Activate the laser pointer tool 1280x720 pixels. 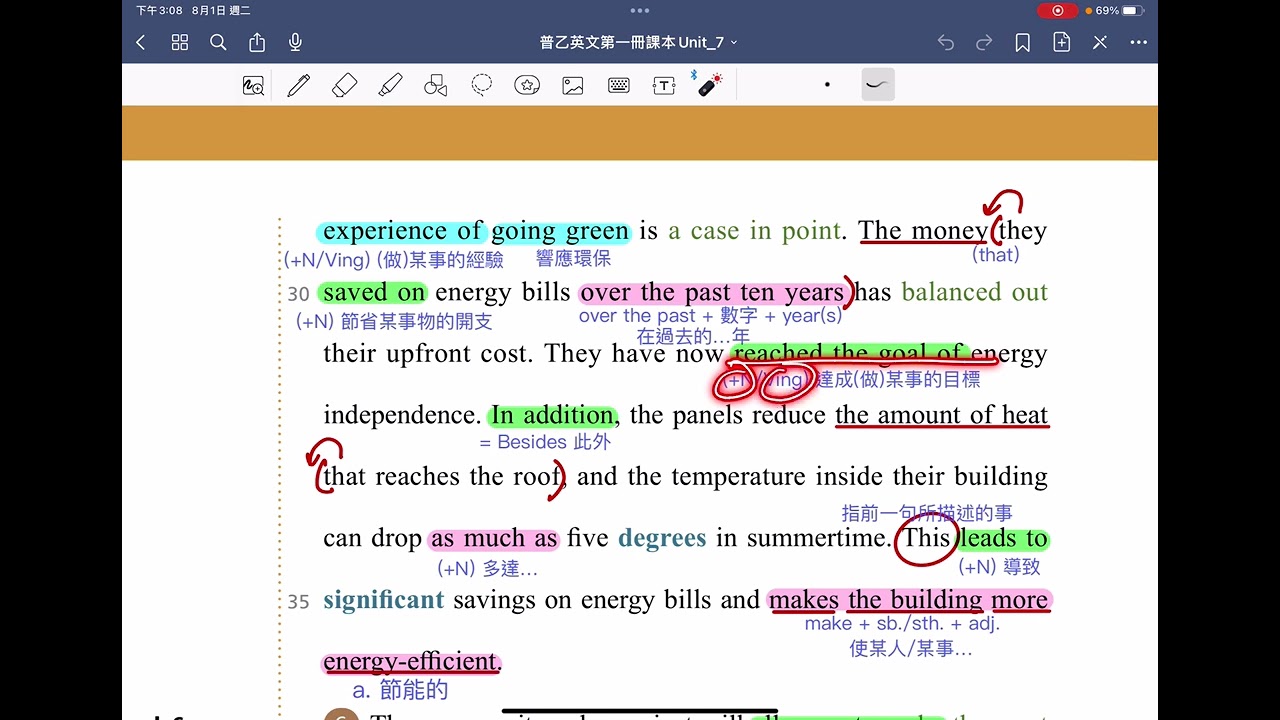click(709, 84)
